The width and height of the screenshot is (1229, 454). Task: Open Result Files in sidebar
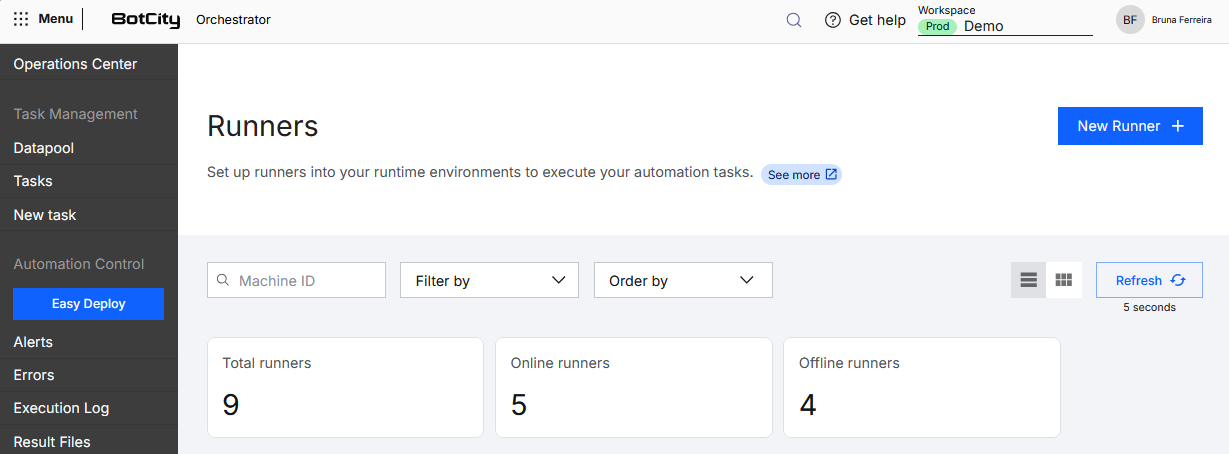click(89, 442)
